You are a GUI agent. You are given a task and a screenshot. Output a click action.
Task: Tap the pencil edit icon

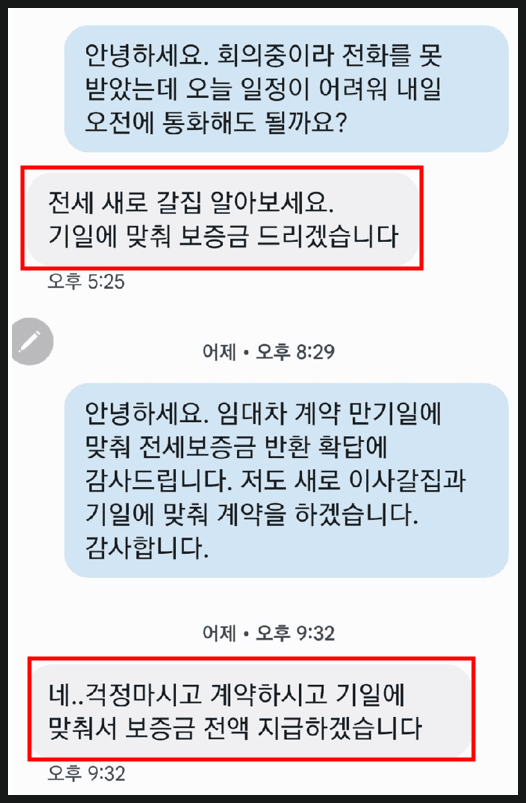click(x=32, y=341)
